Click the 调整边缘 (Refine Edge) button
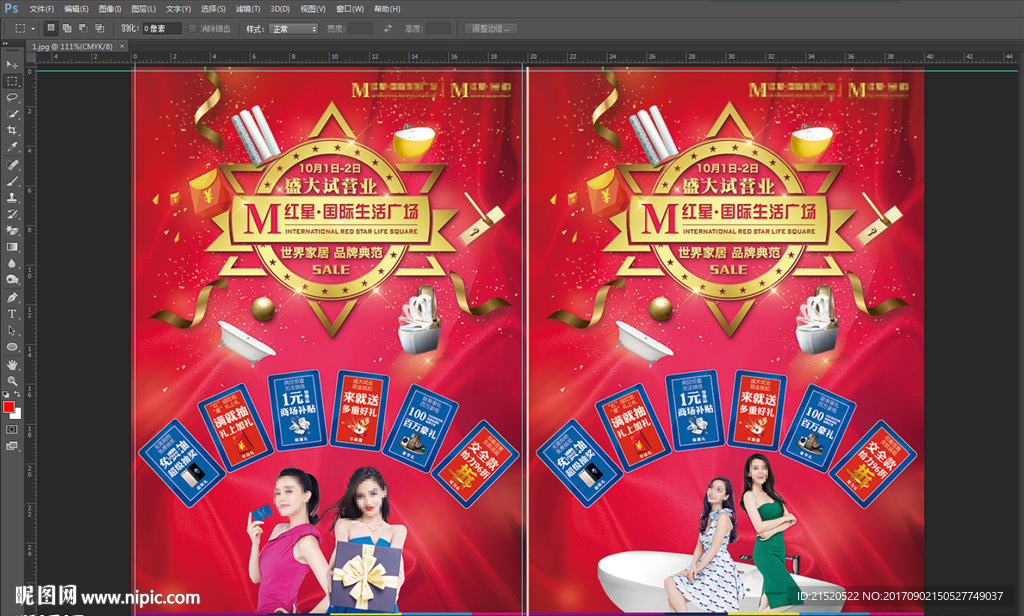Screen dimensions: 1024x616 pos(491,28)
